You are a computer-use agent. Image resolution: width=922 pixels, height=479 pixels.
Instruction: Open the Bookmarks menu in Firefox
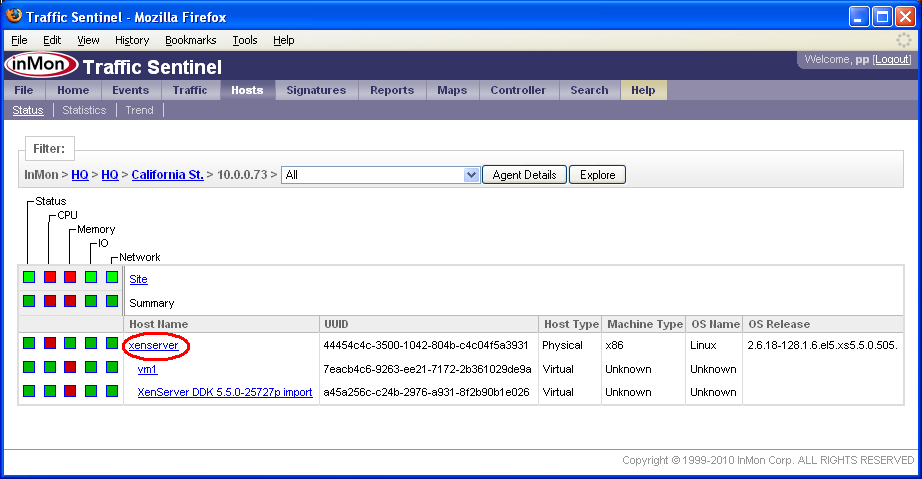click(x=190, y=40)
